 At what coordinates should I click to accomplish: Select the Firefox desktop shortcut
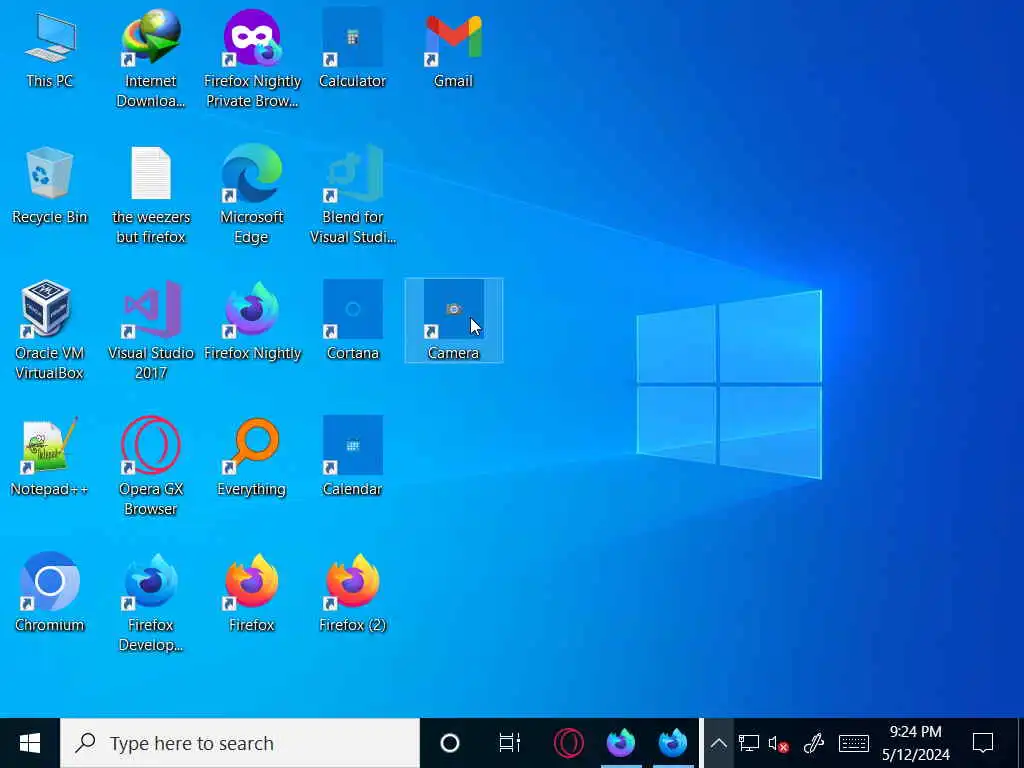click(x=252, y=593)
